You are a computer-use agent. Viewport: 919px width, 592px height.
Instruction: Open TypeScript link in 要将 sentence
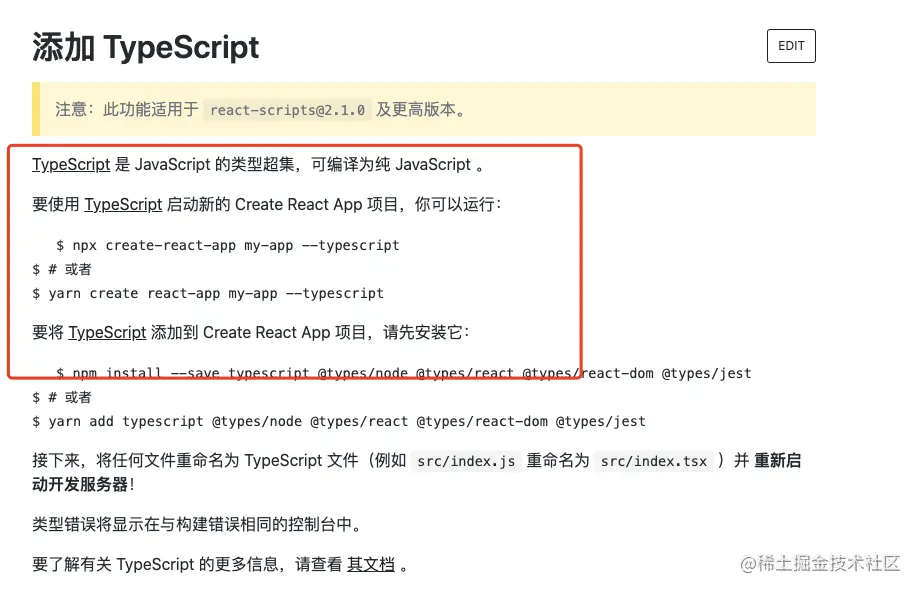point(107,332)
